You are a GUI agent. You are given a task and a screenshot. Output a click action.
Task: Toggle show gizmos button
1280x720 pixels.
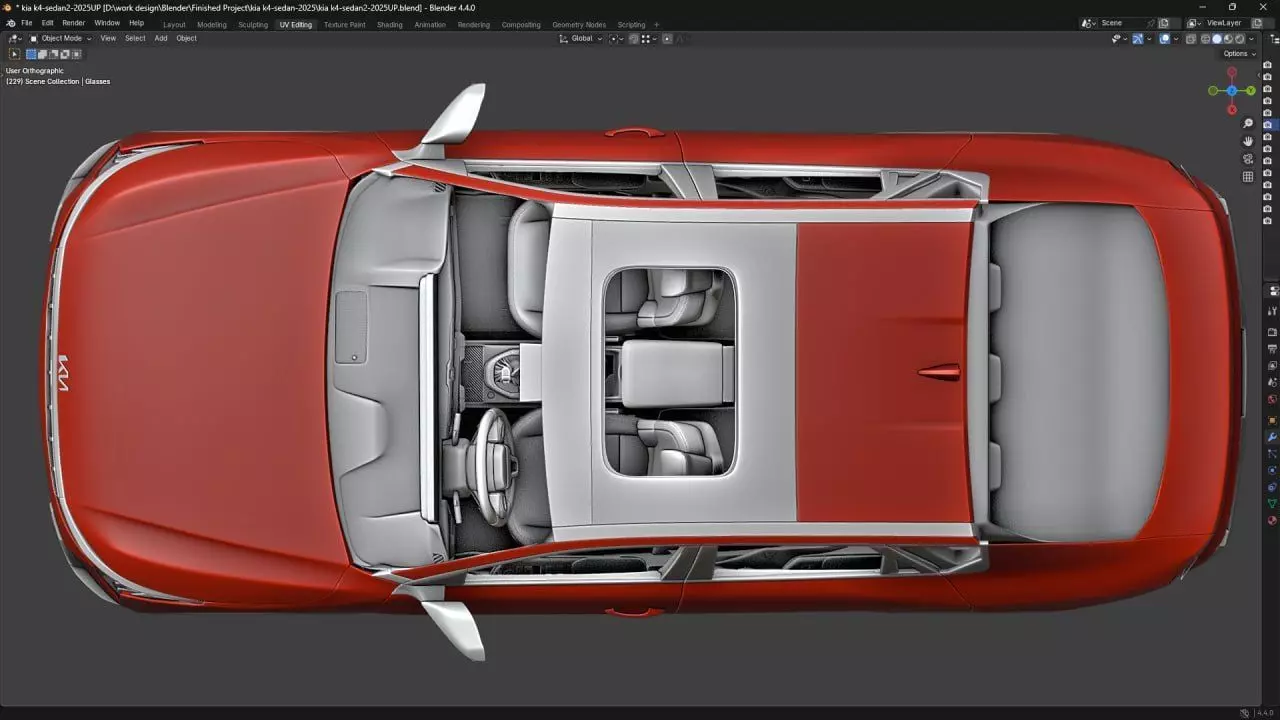[1138, 38]
